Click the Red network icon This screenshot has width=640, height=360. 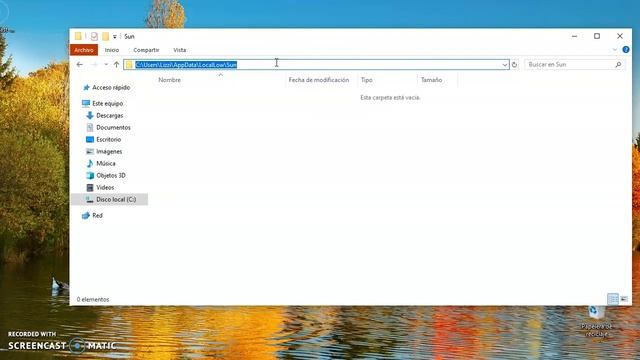[86, 216]
